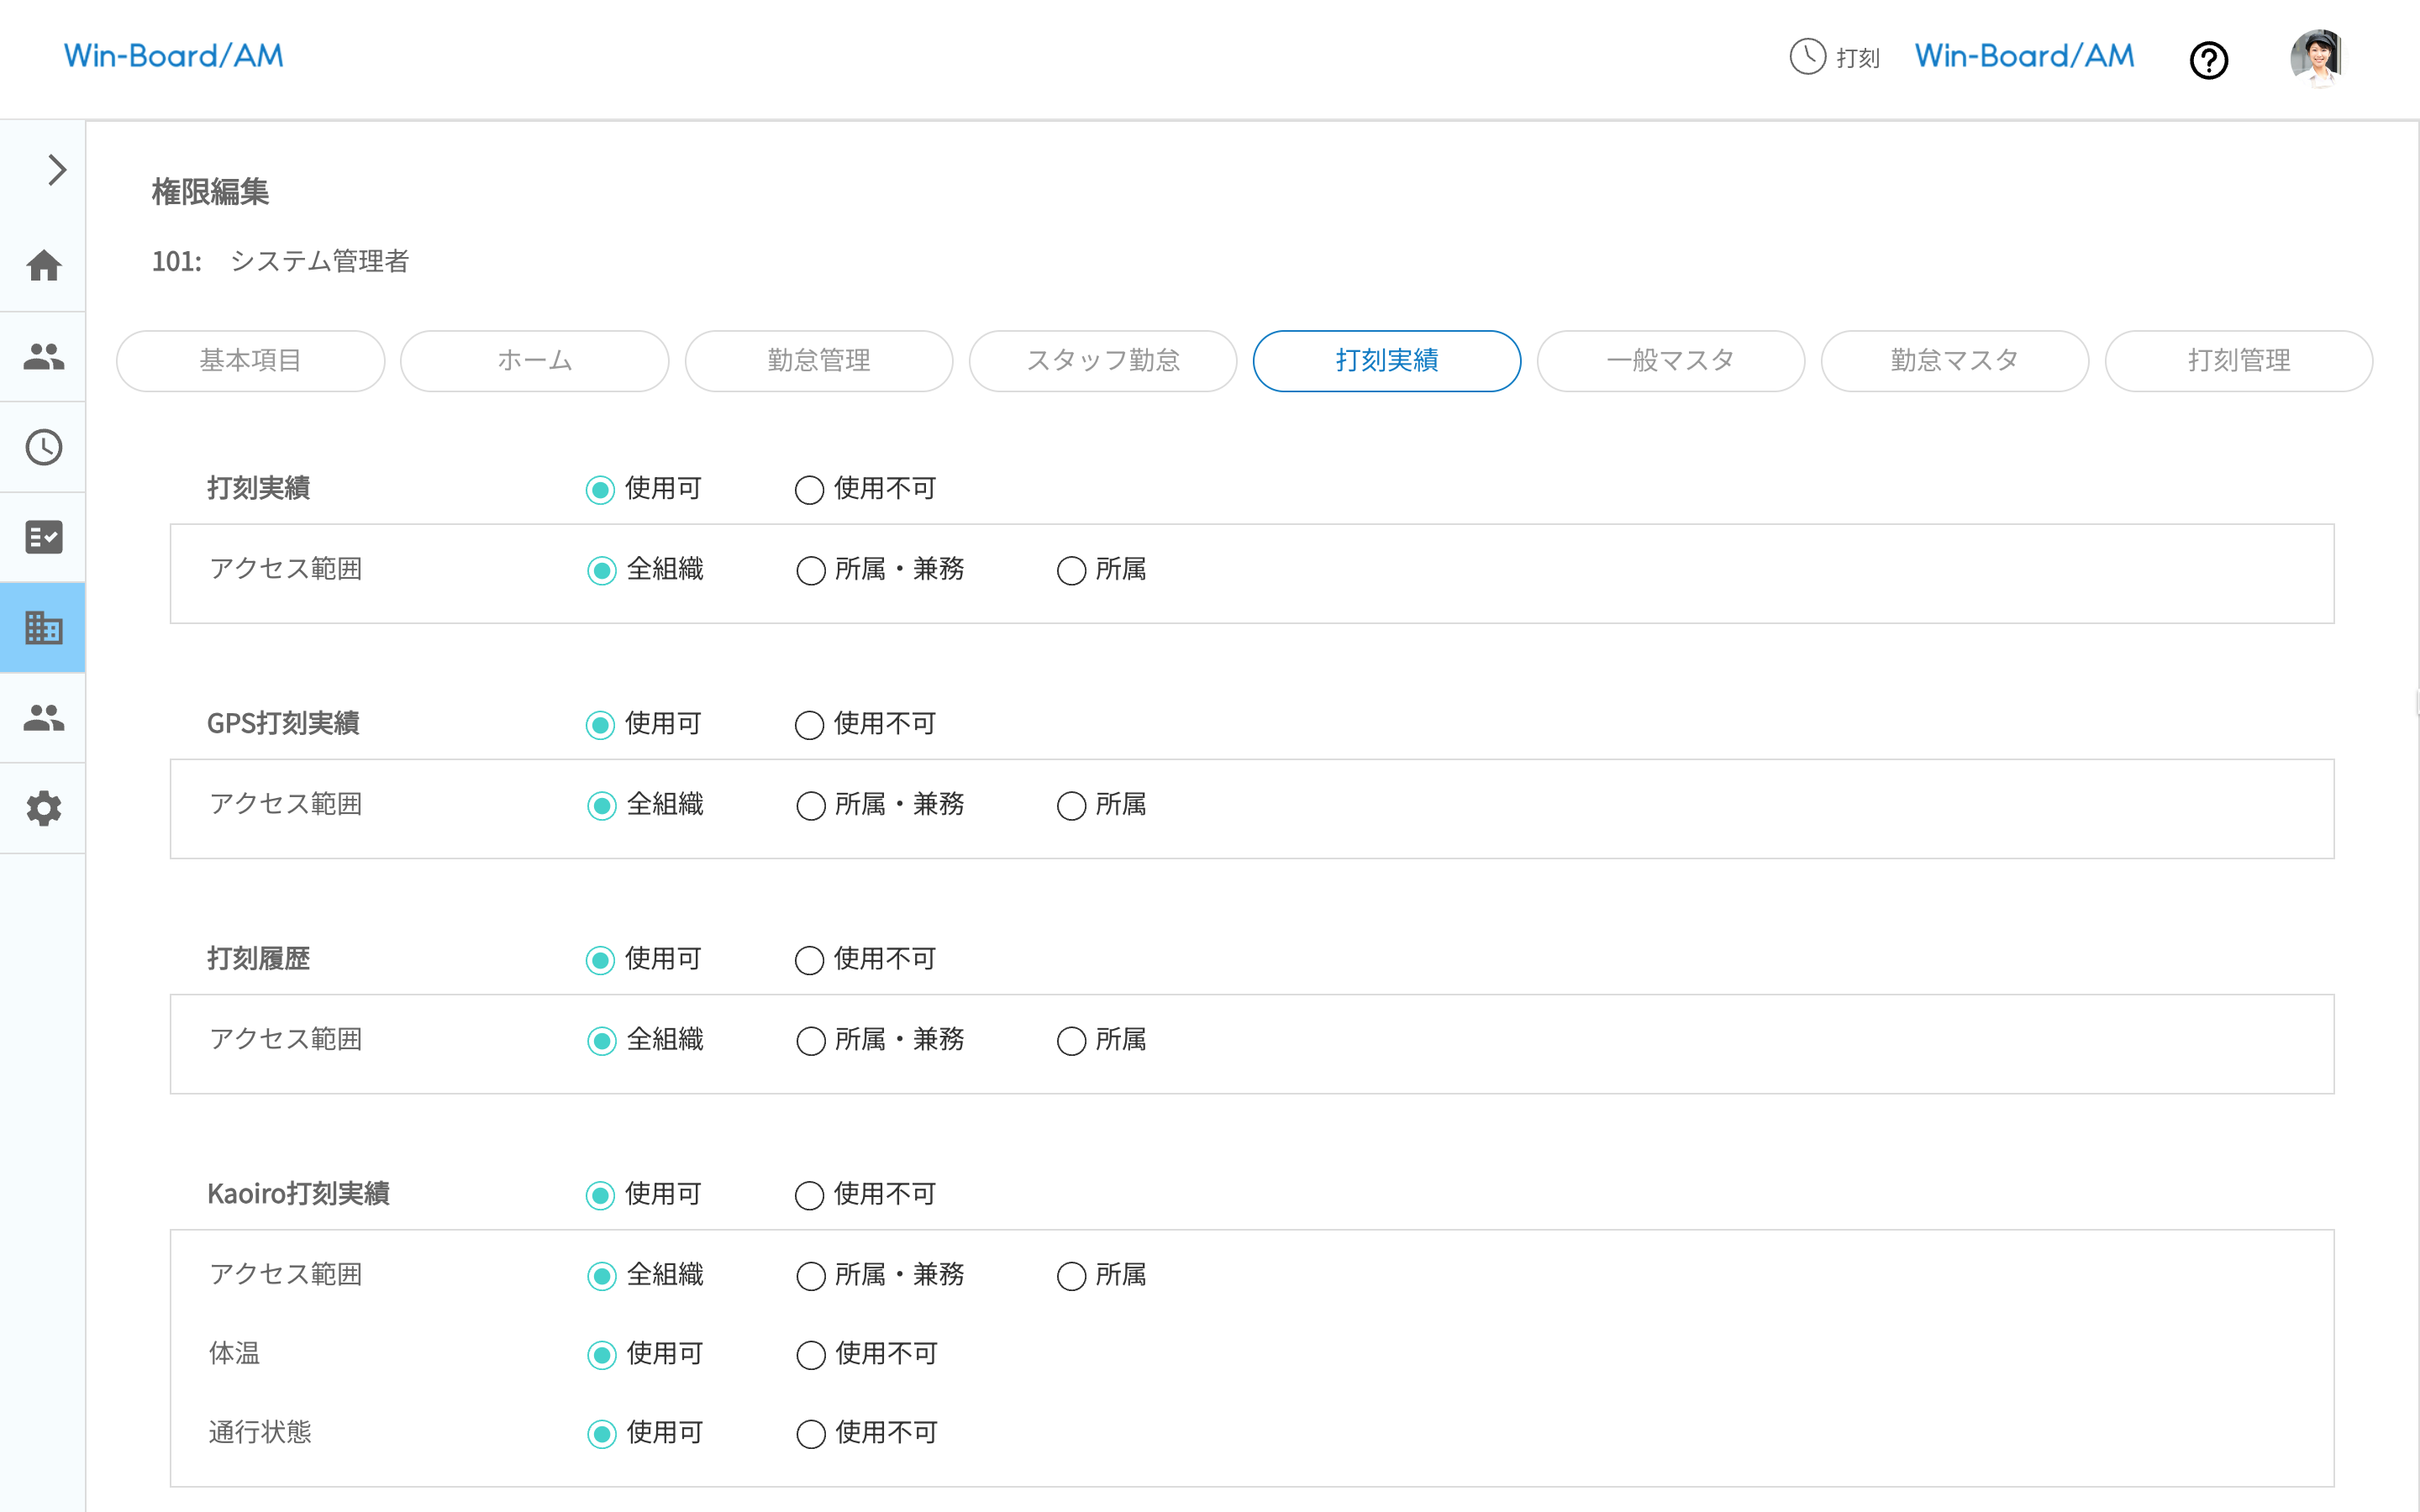Image resolution: width=2420 pixels, height=1512 pixels.
Task: Open the 打刻管理 tab
Action: click(2238, 361)
